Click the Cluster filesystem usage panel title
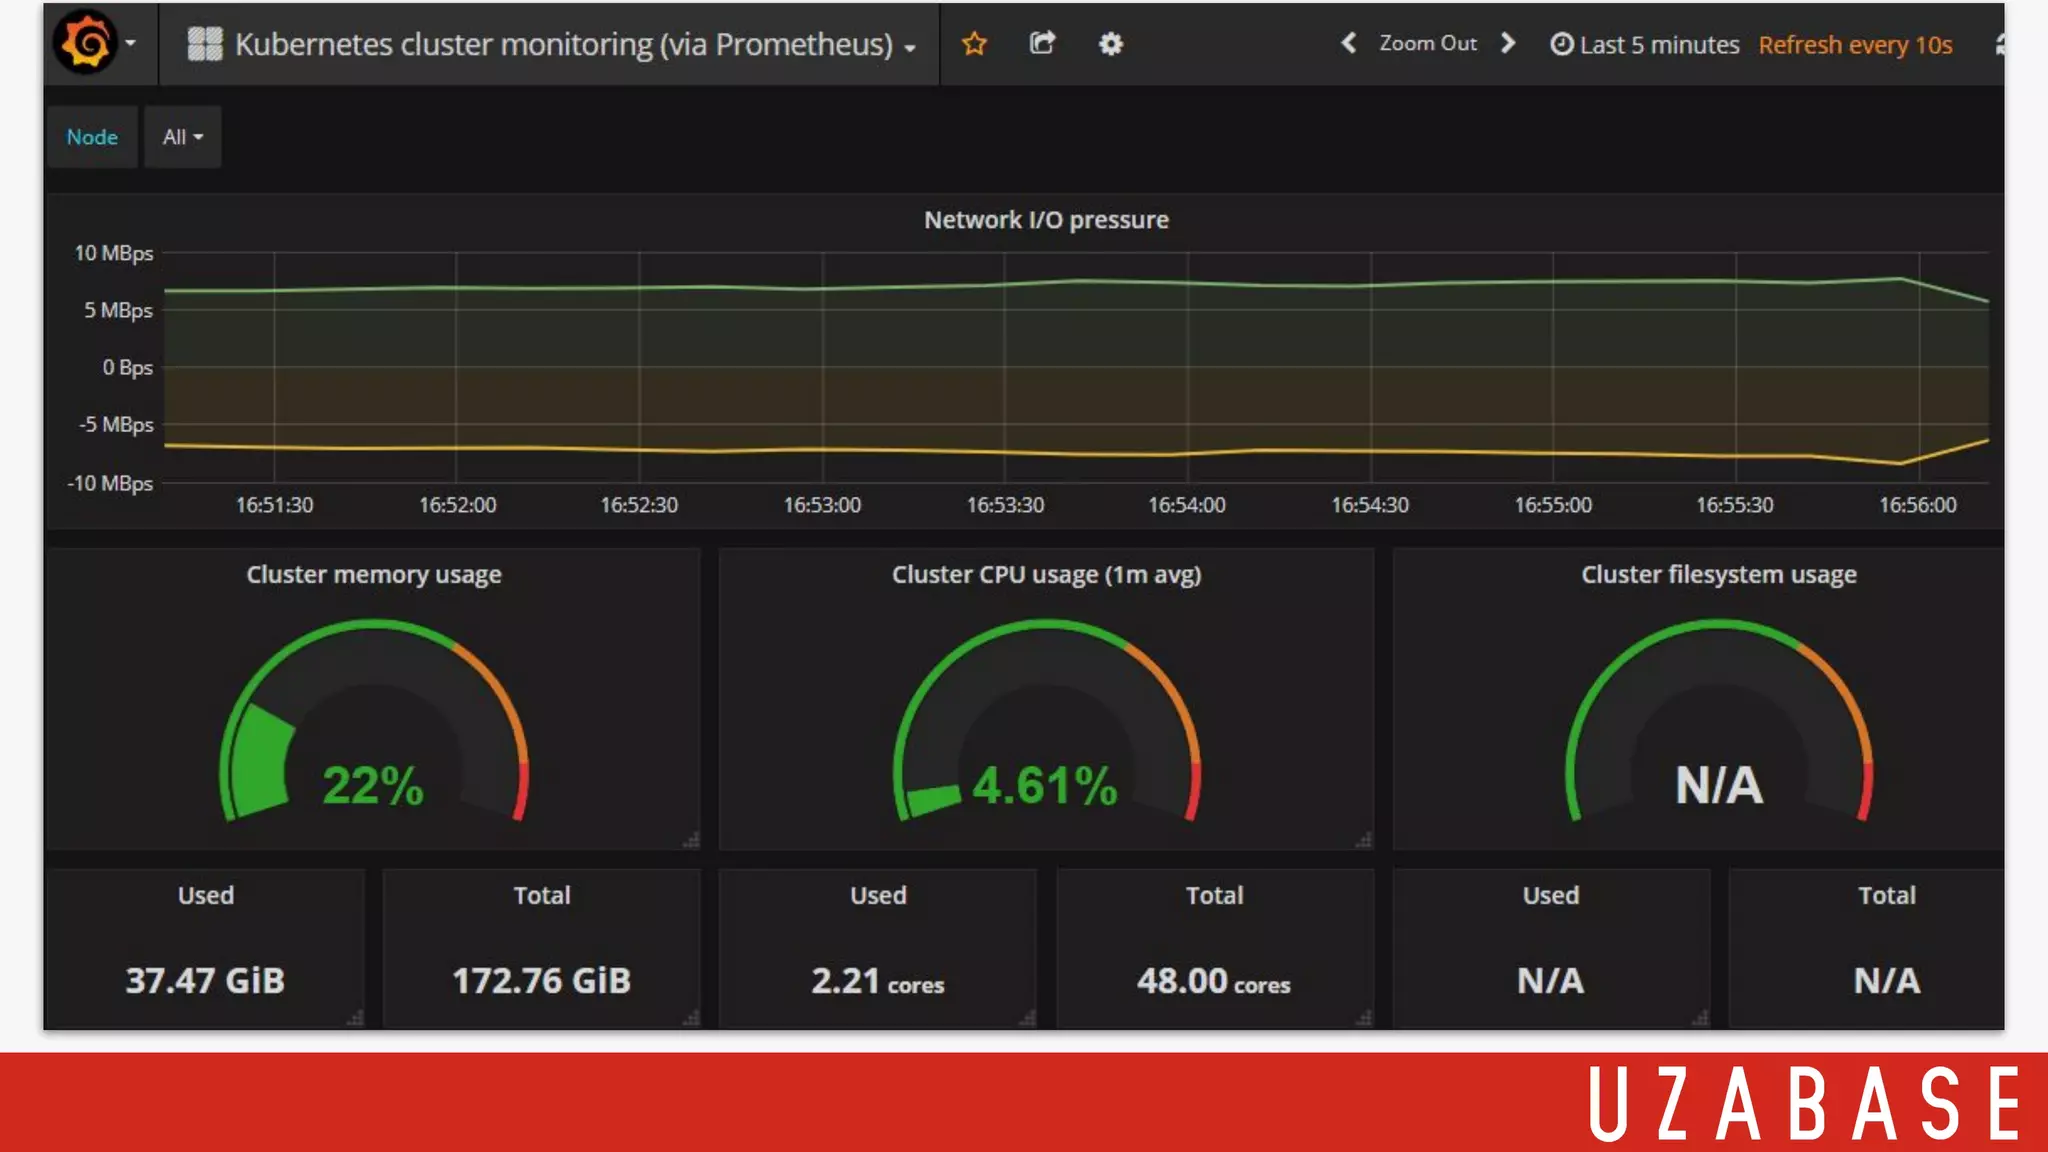 click(1718, 575)
